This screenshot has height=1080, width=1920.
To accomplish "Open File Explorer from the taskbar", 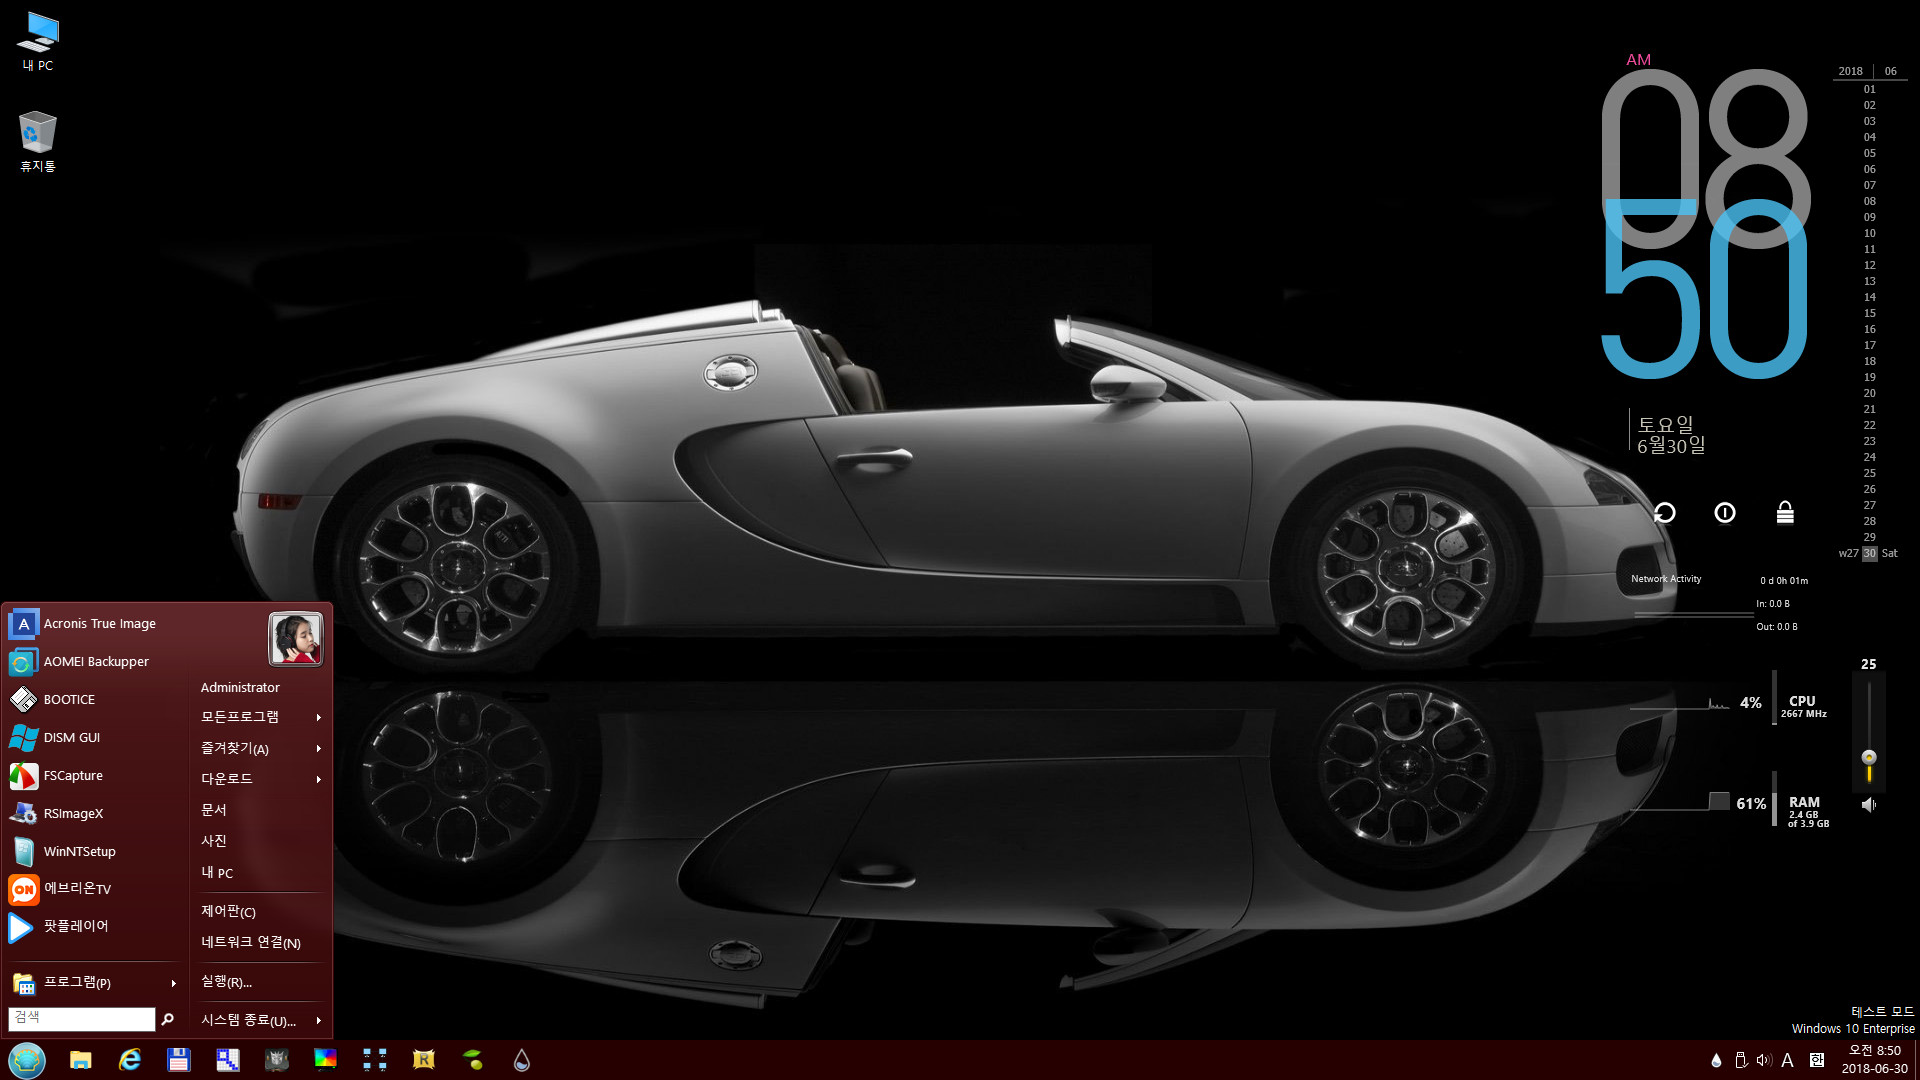I will (x=81, y=1060).
